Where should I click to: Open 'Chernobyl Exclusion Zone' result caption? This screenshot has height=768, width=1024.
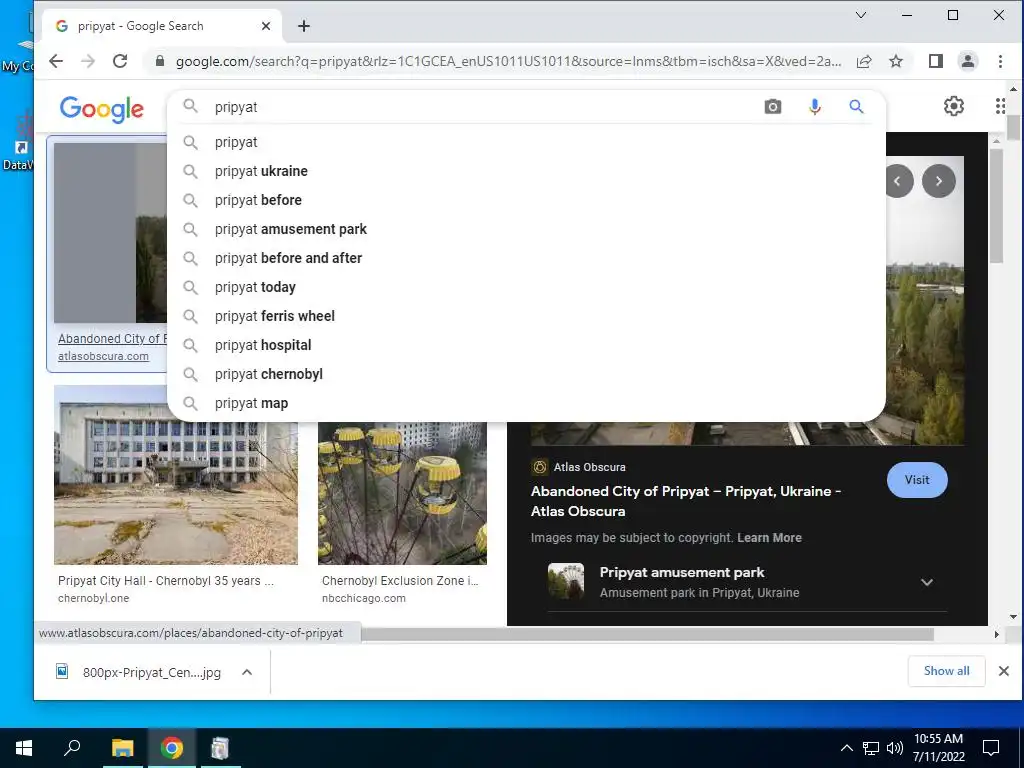(400, 581)
